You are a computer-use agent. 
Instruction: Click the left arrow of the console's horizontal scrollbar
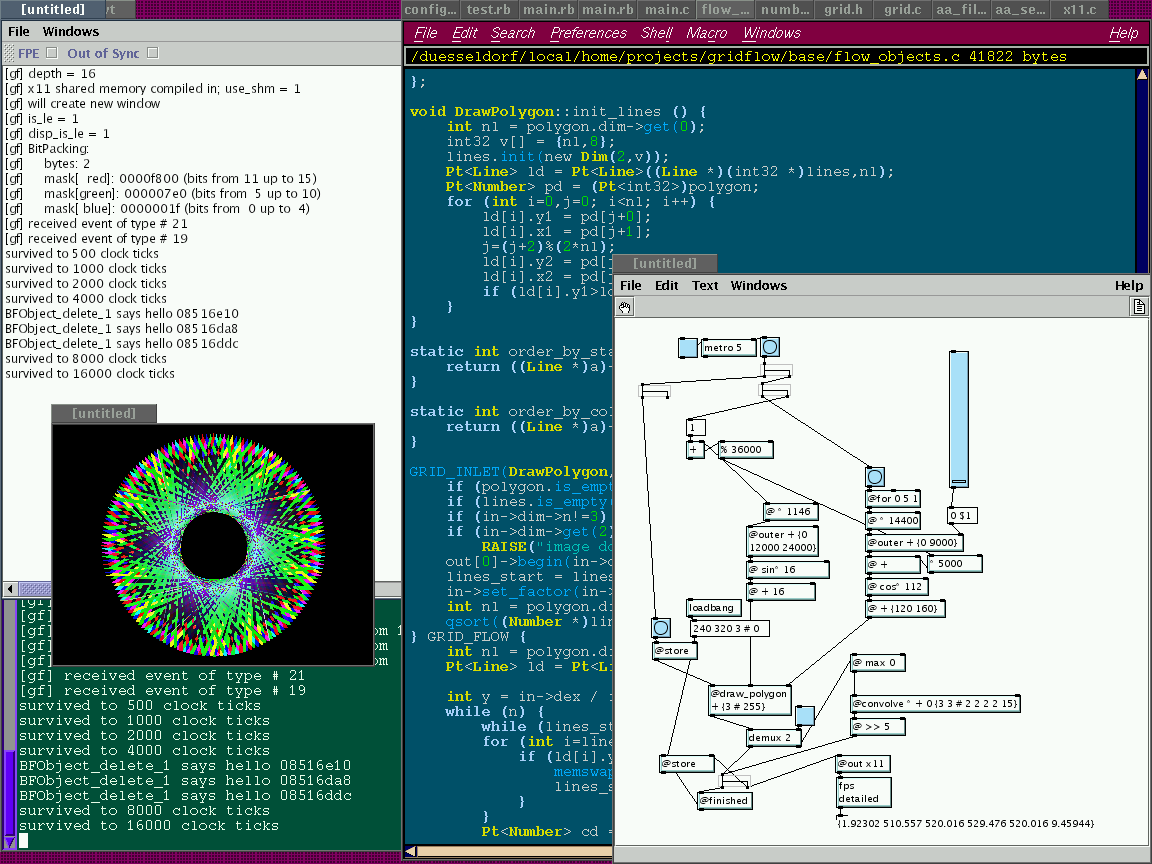point(10,588)
